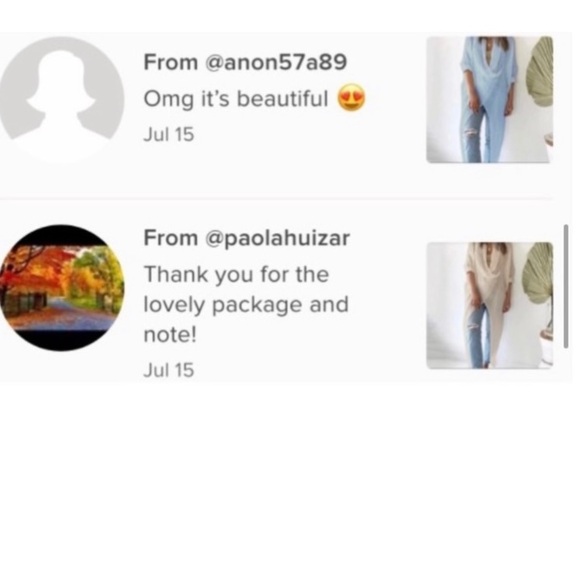Click the 'From' label in the first notification

point(171,62)
